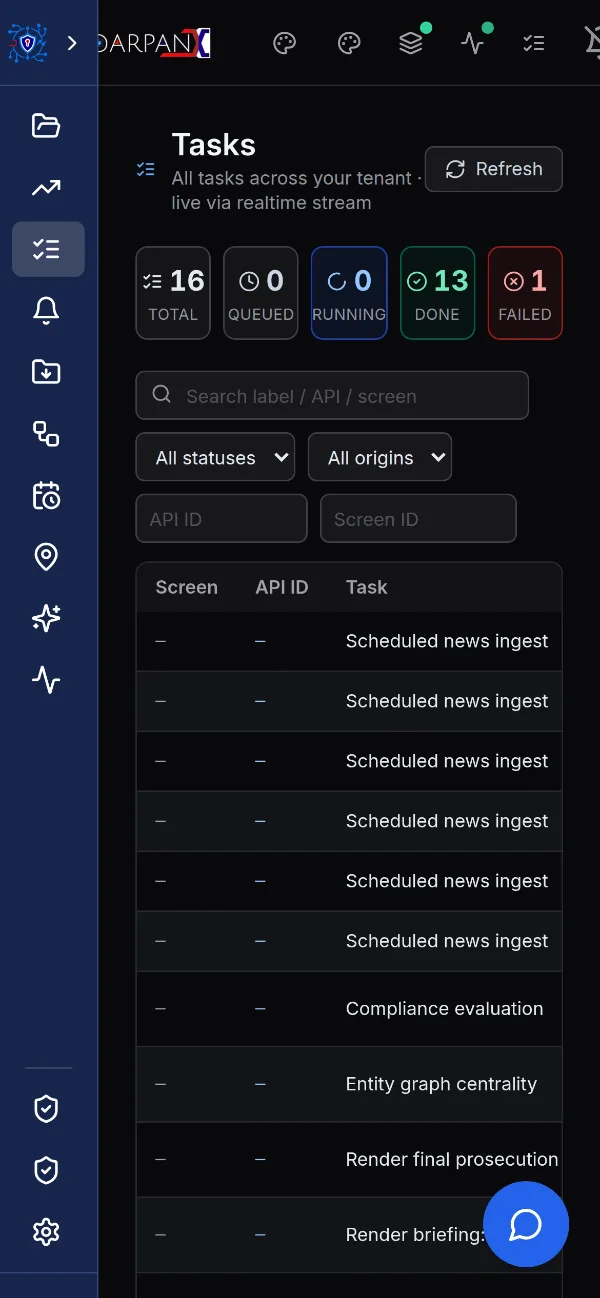Open the trending-up analytics sidebar icon
The height and width of the screenshot is (1298, 600).
point(46,187)
